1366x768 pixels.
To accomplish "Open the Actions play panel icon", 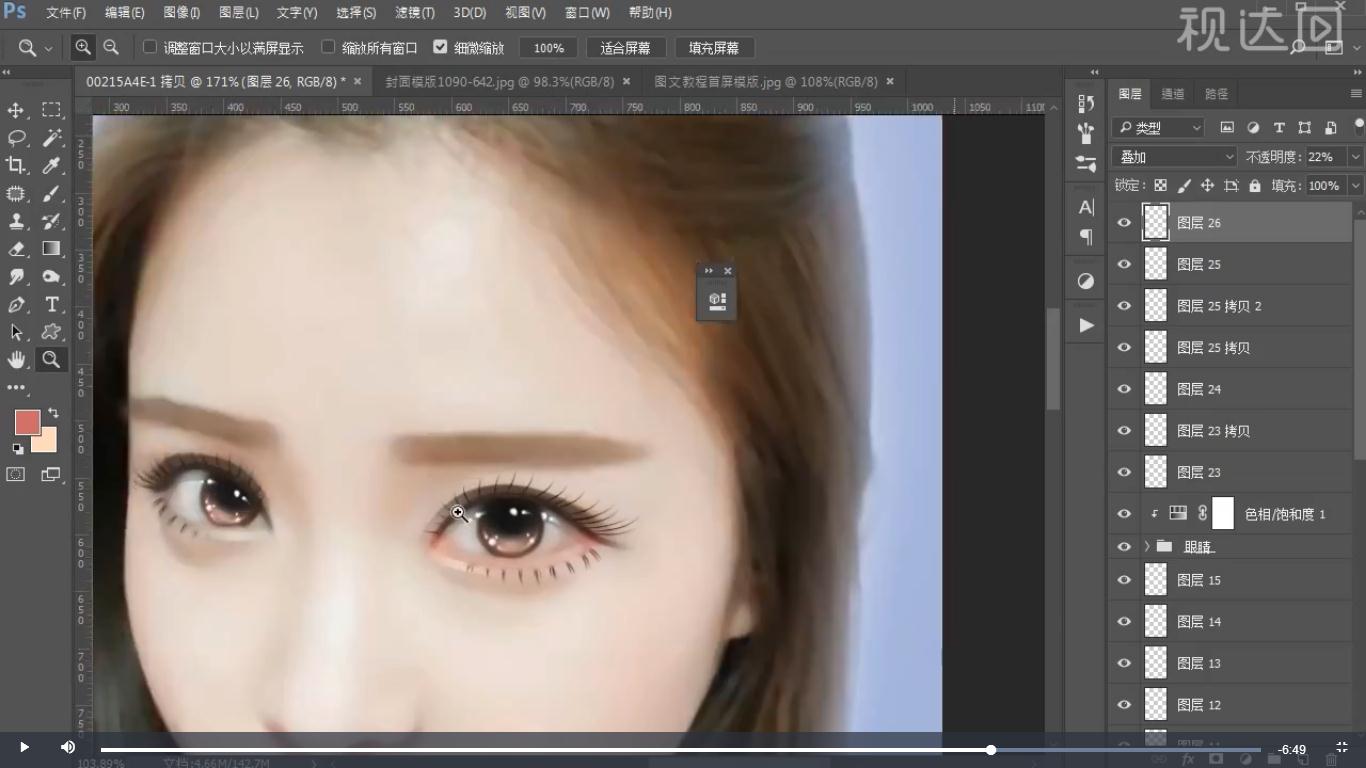I will pyautogui.click(x=1086, y=325).
